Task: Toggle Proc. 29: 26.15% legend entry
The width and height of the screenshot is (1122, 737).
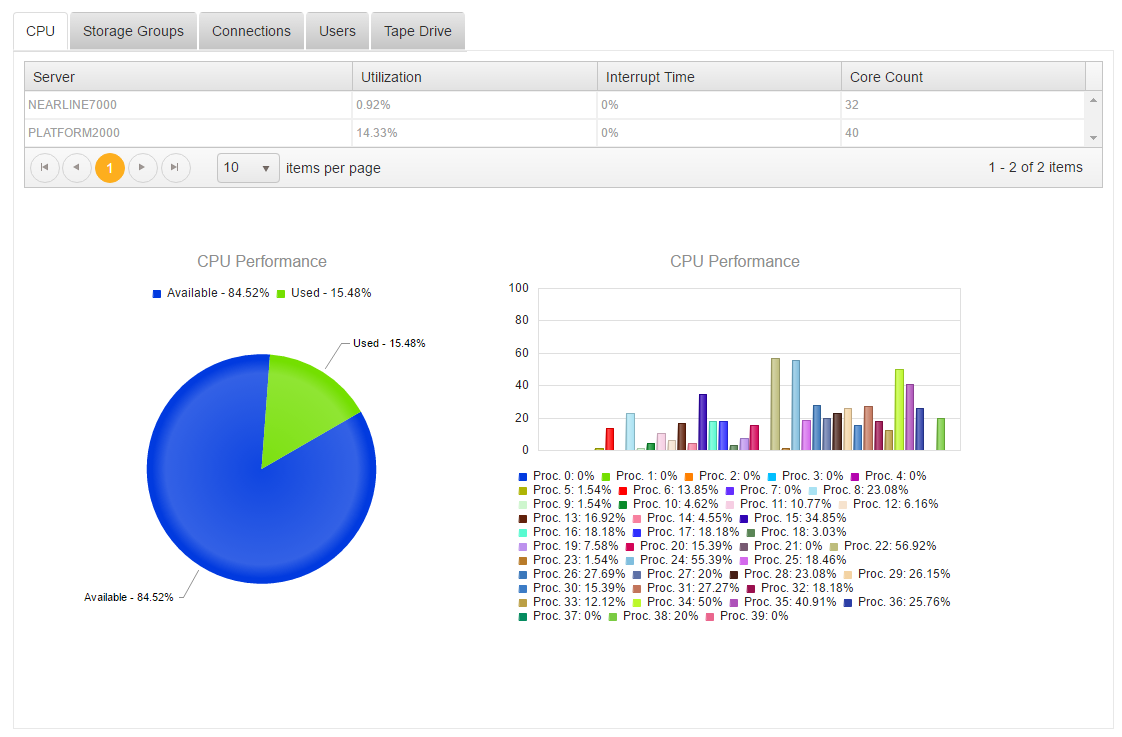Action: click(897, 574)
